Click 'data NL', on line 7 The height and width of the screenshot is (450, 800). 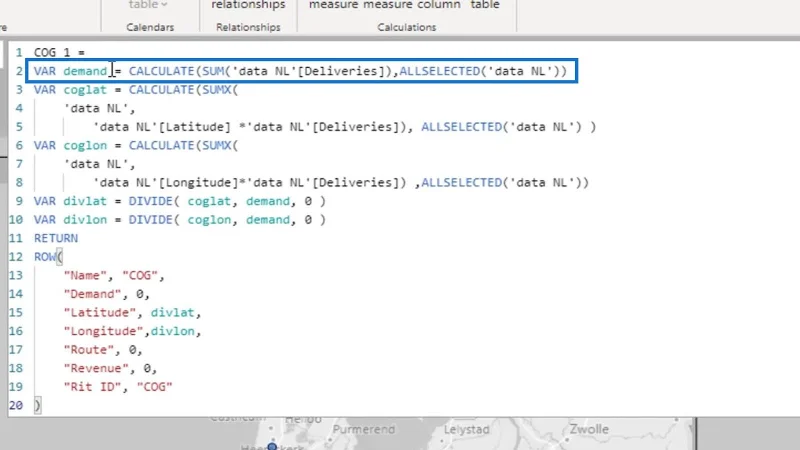[99, 164]
